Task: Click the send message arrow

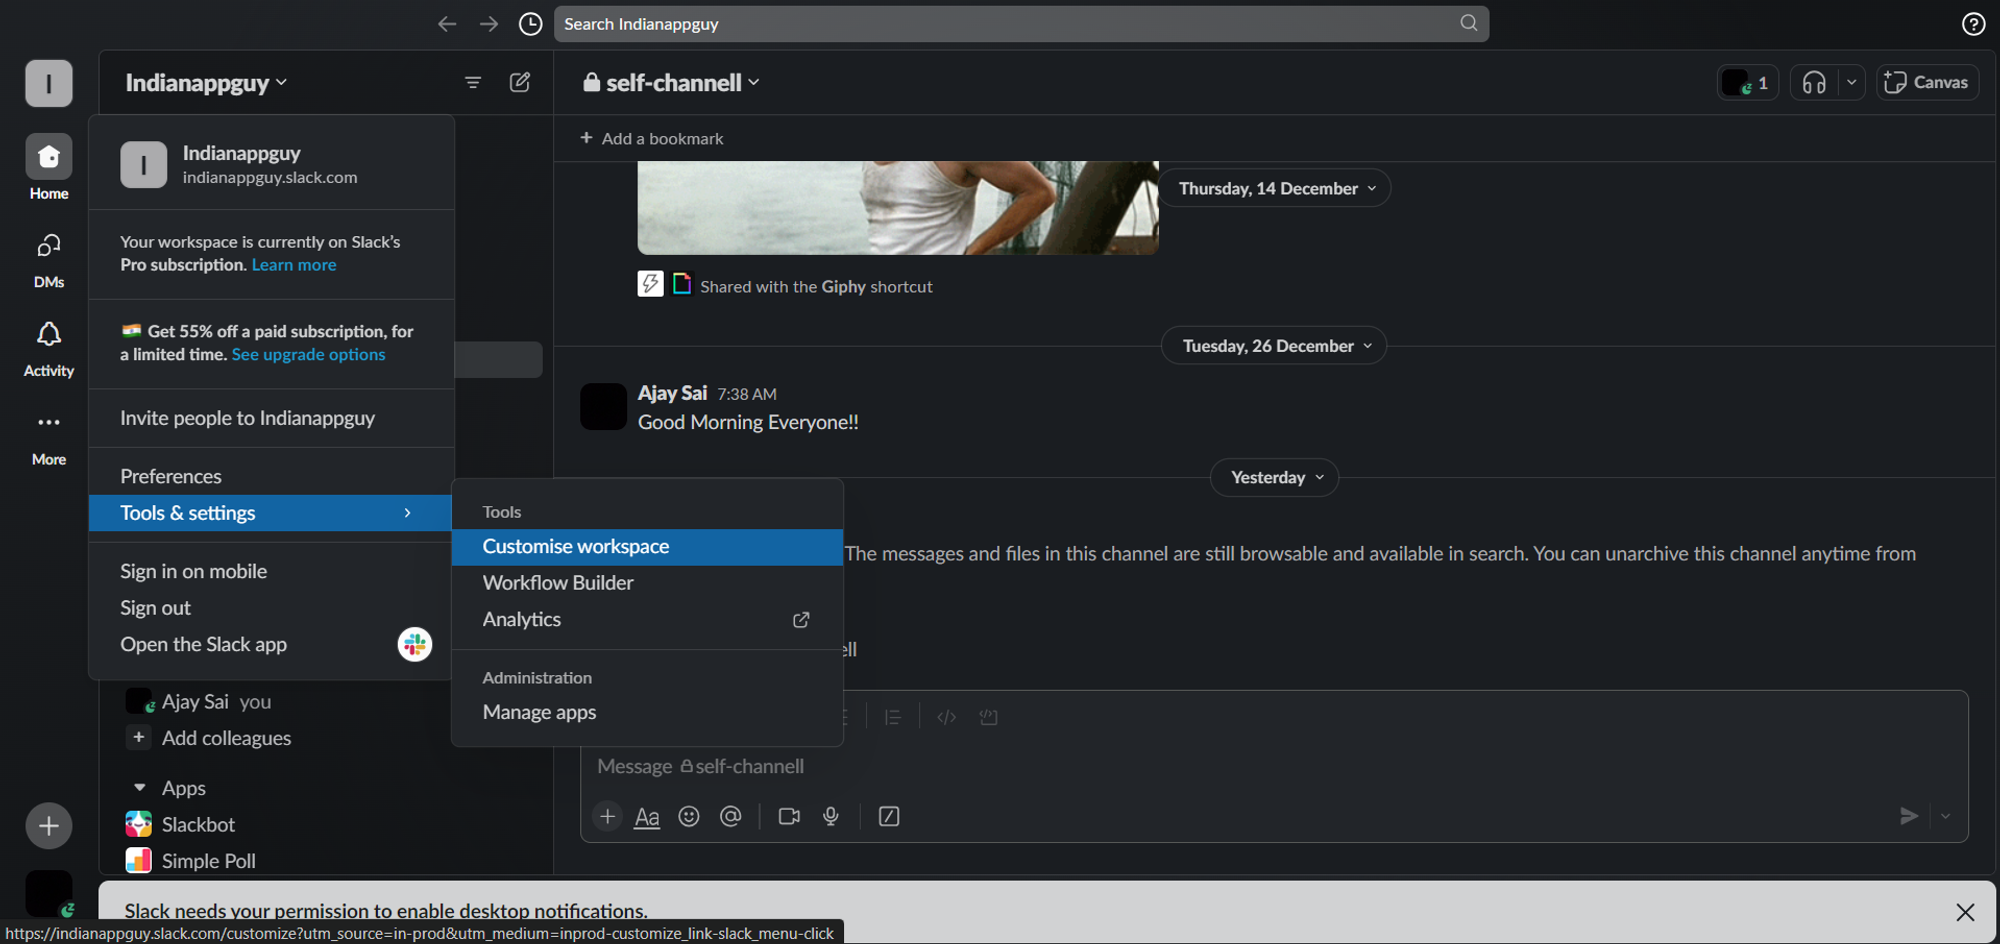Action: tap(1909, 816)
